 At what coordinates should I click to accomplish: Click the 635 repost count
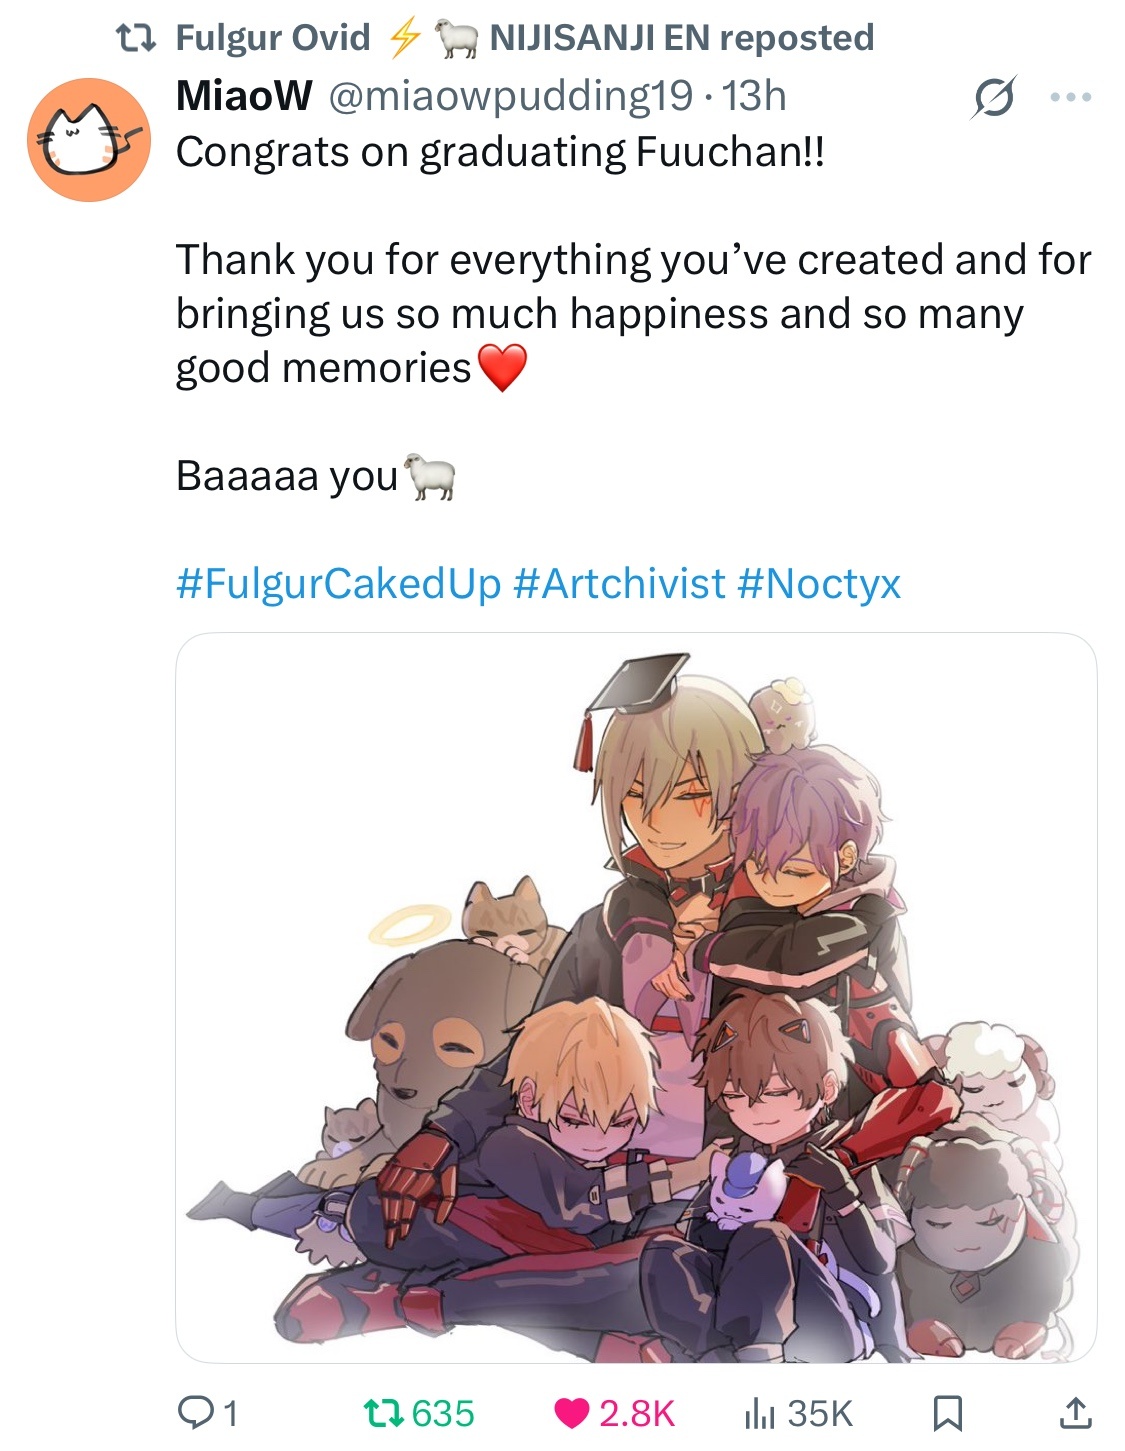(443, 1413)
